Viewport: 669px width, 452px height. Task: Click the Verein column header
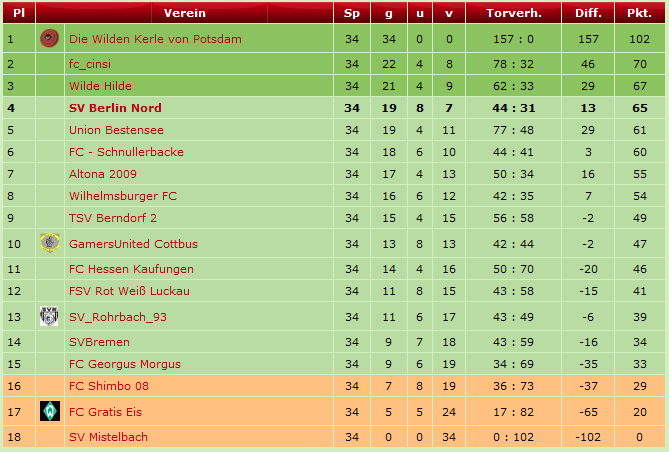point(185,13)
